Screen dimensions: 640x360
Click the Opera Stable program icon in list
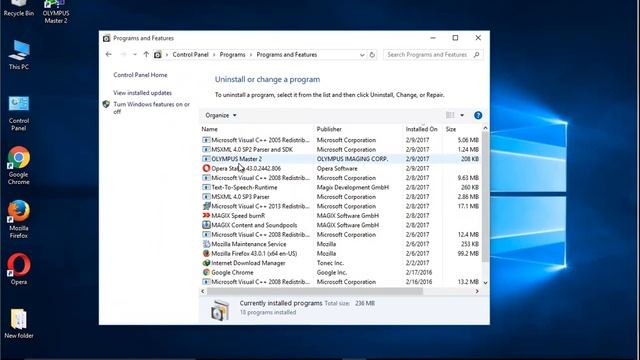point(206,168)
